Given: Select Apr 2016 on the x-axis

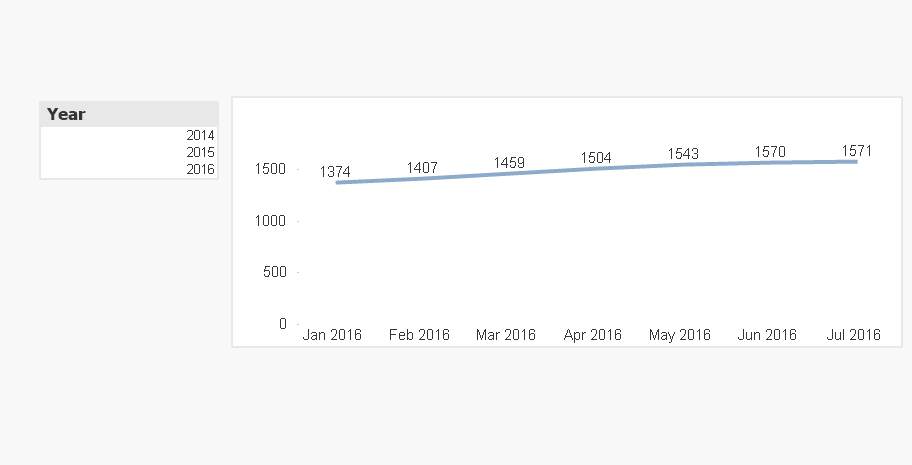Looking at the screenshot, I should (593, 335).
